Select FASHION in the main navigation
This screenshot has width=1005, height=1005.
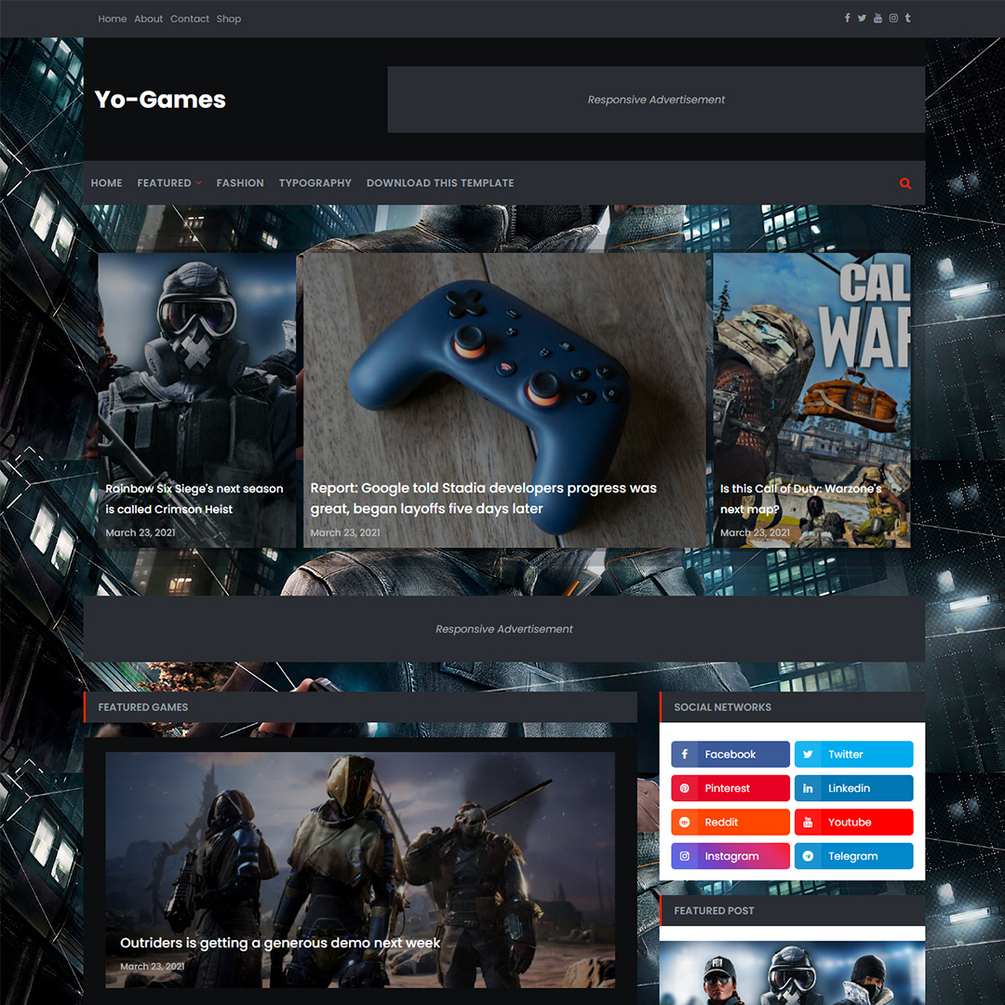[240, 183]
